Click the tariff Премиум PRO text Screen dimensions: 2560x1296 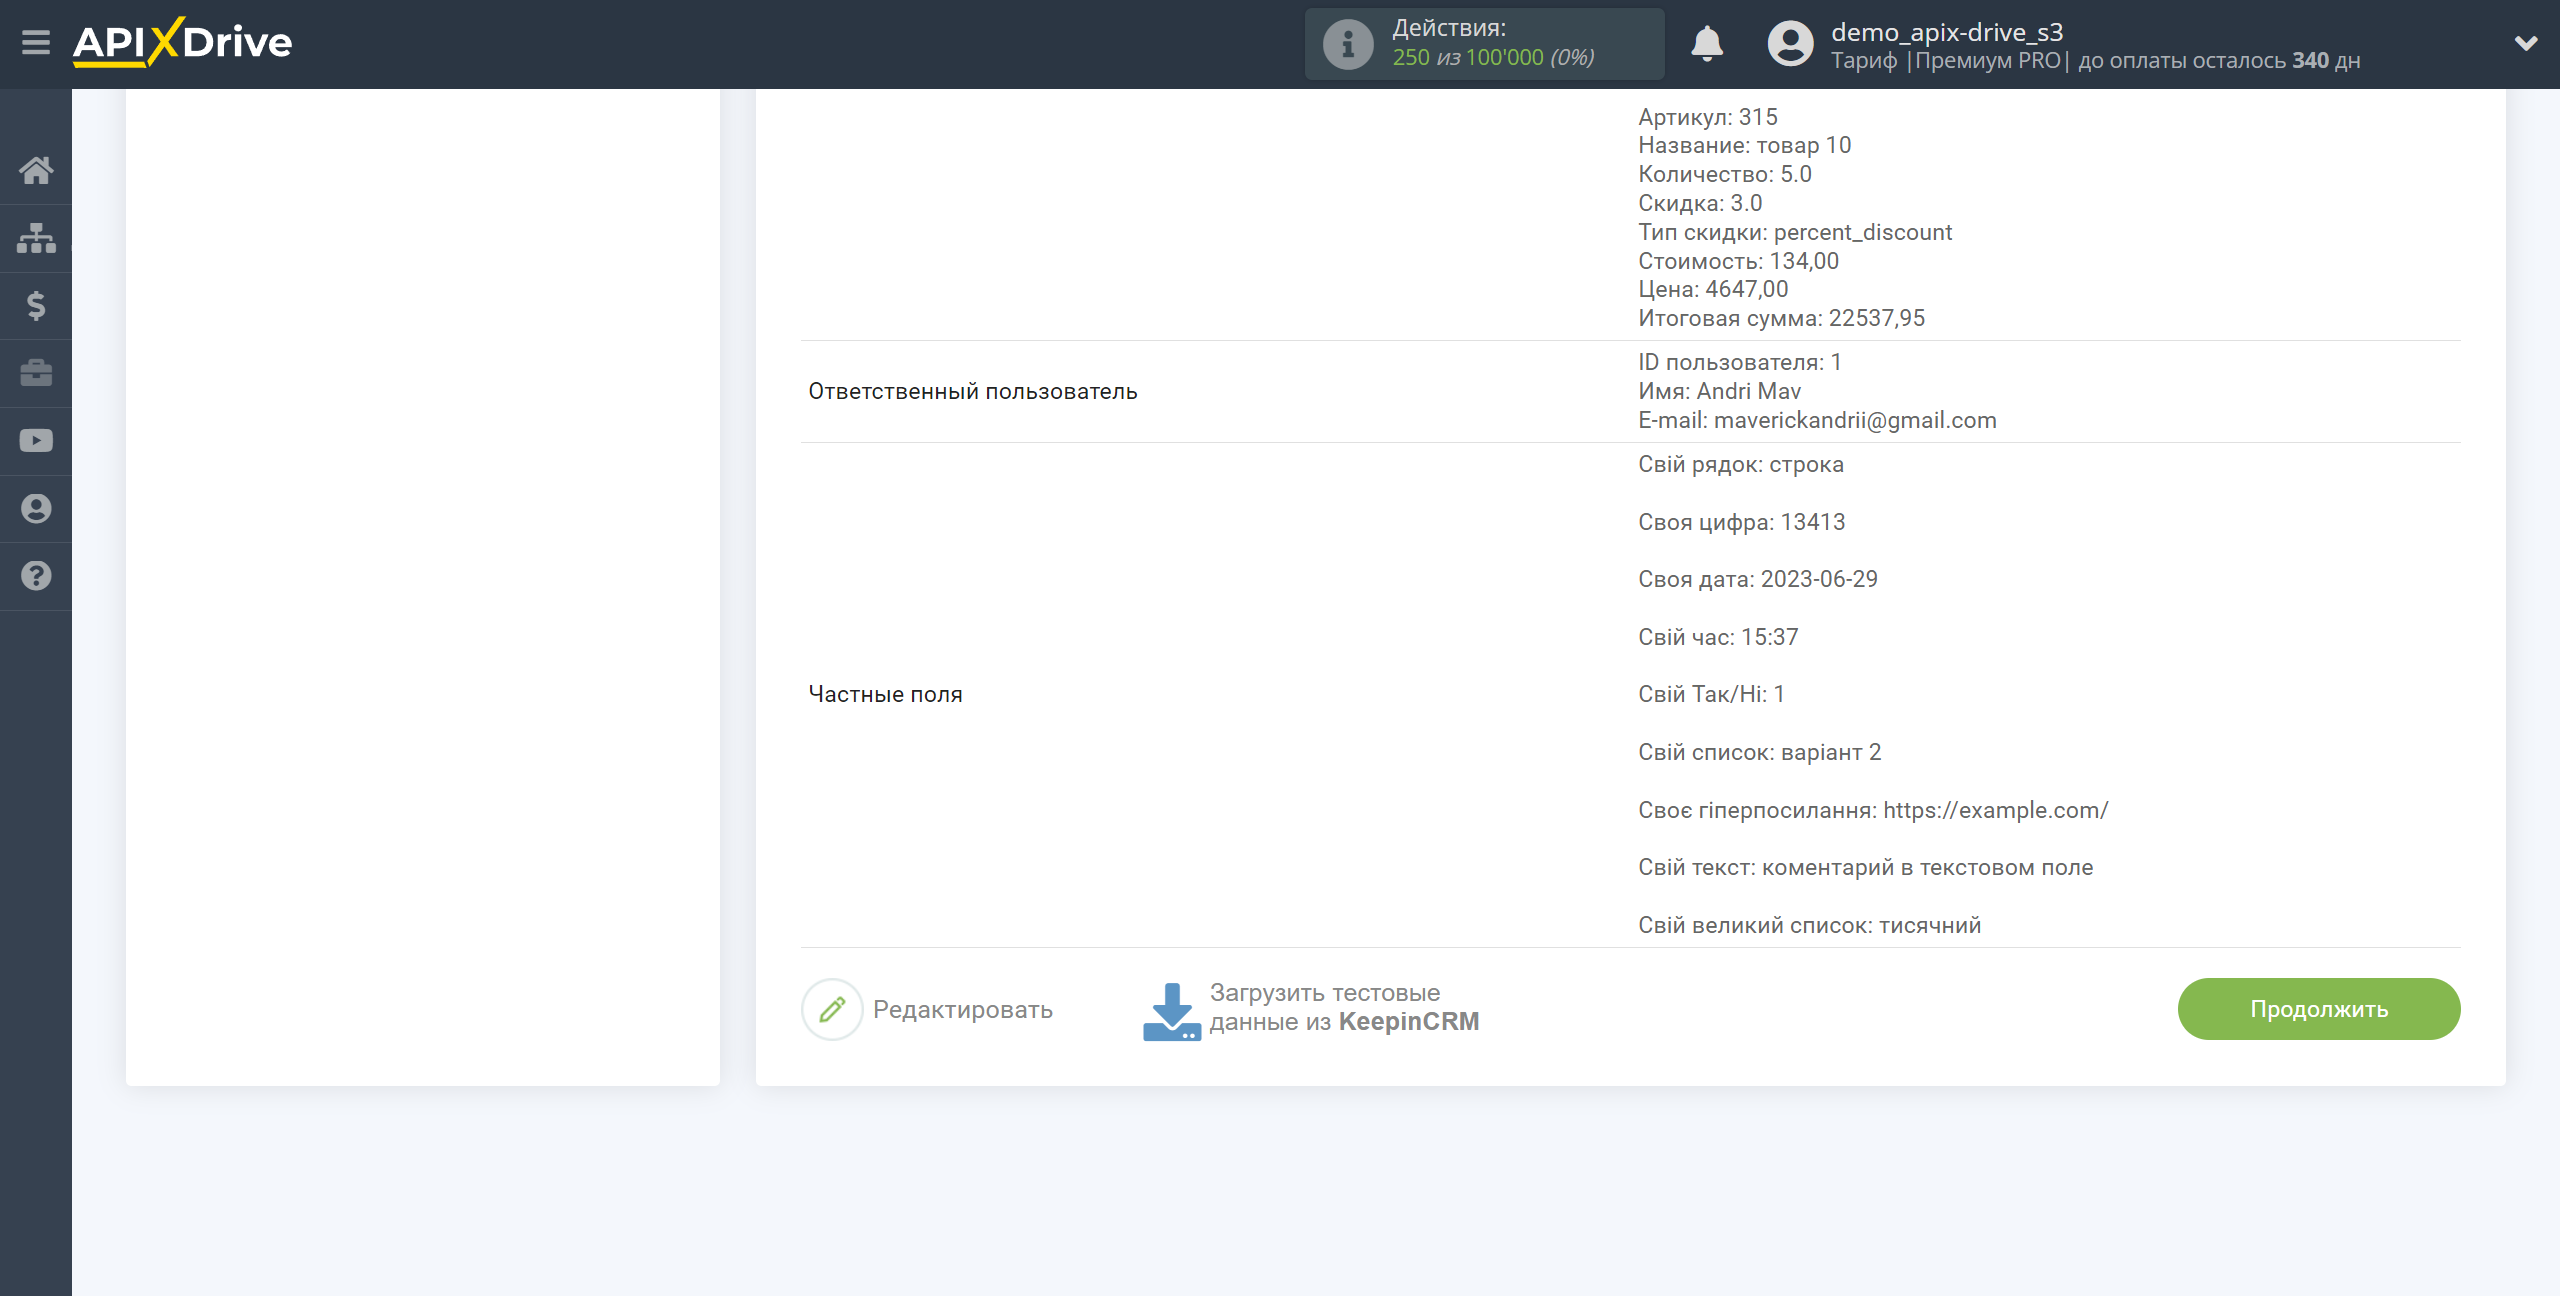tap(1988, 60)
